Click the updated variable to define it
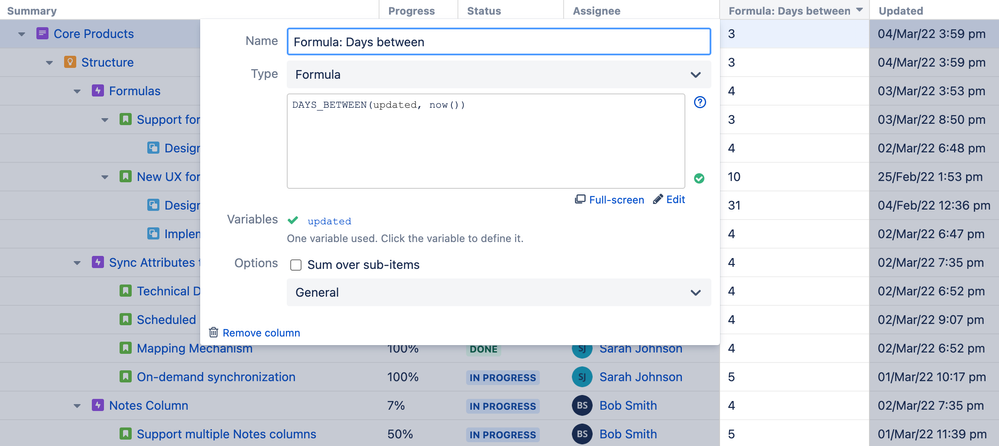Viewport: 999px width, 446px height. (329, 221)
